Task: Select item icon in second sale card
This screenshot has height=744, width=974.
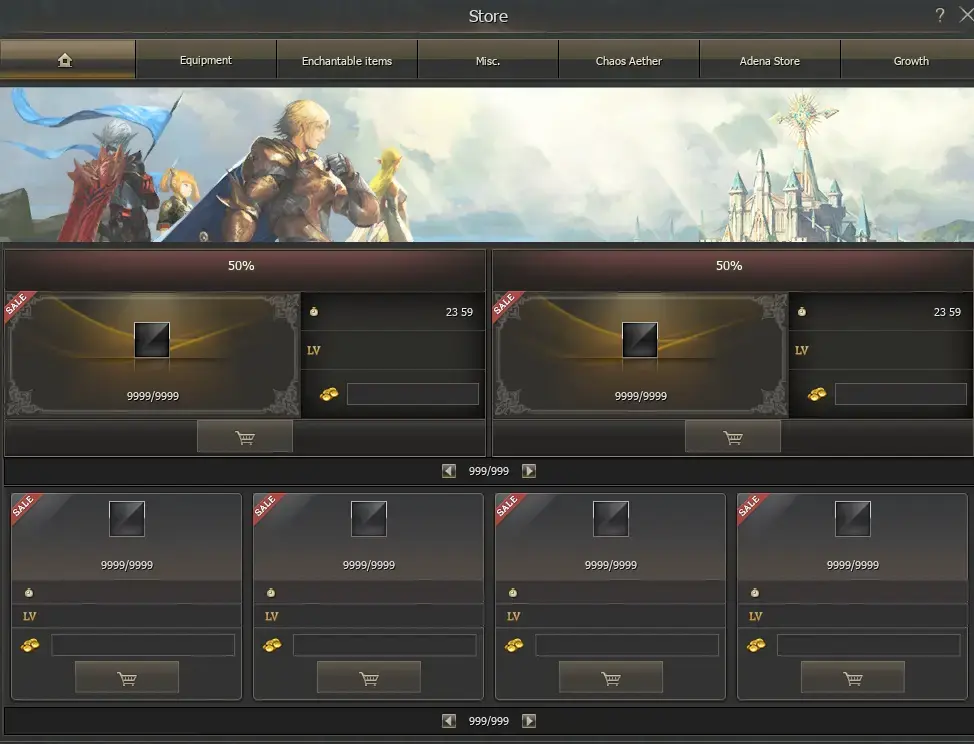Action: [x=369, y=519]
